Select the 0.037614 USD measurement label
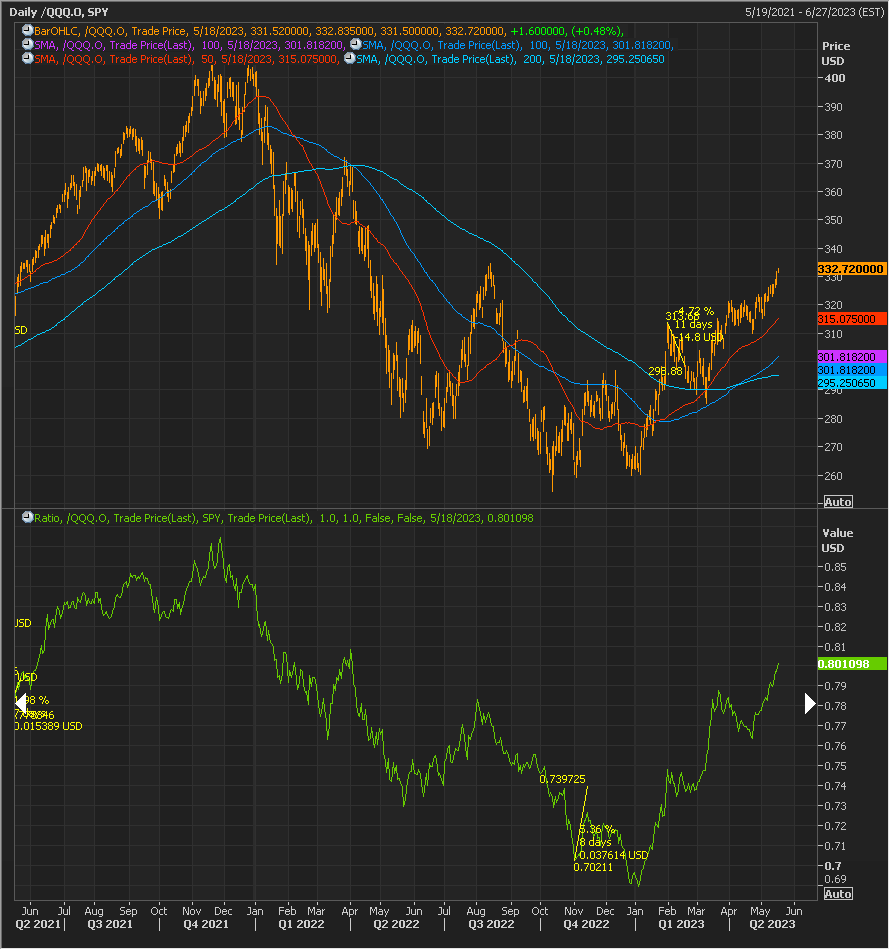The width and height of the screenshot is (890, 950). click(614, 855)
